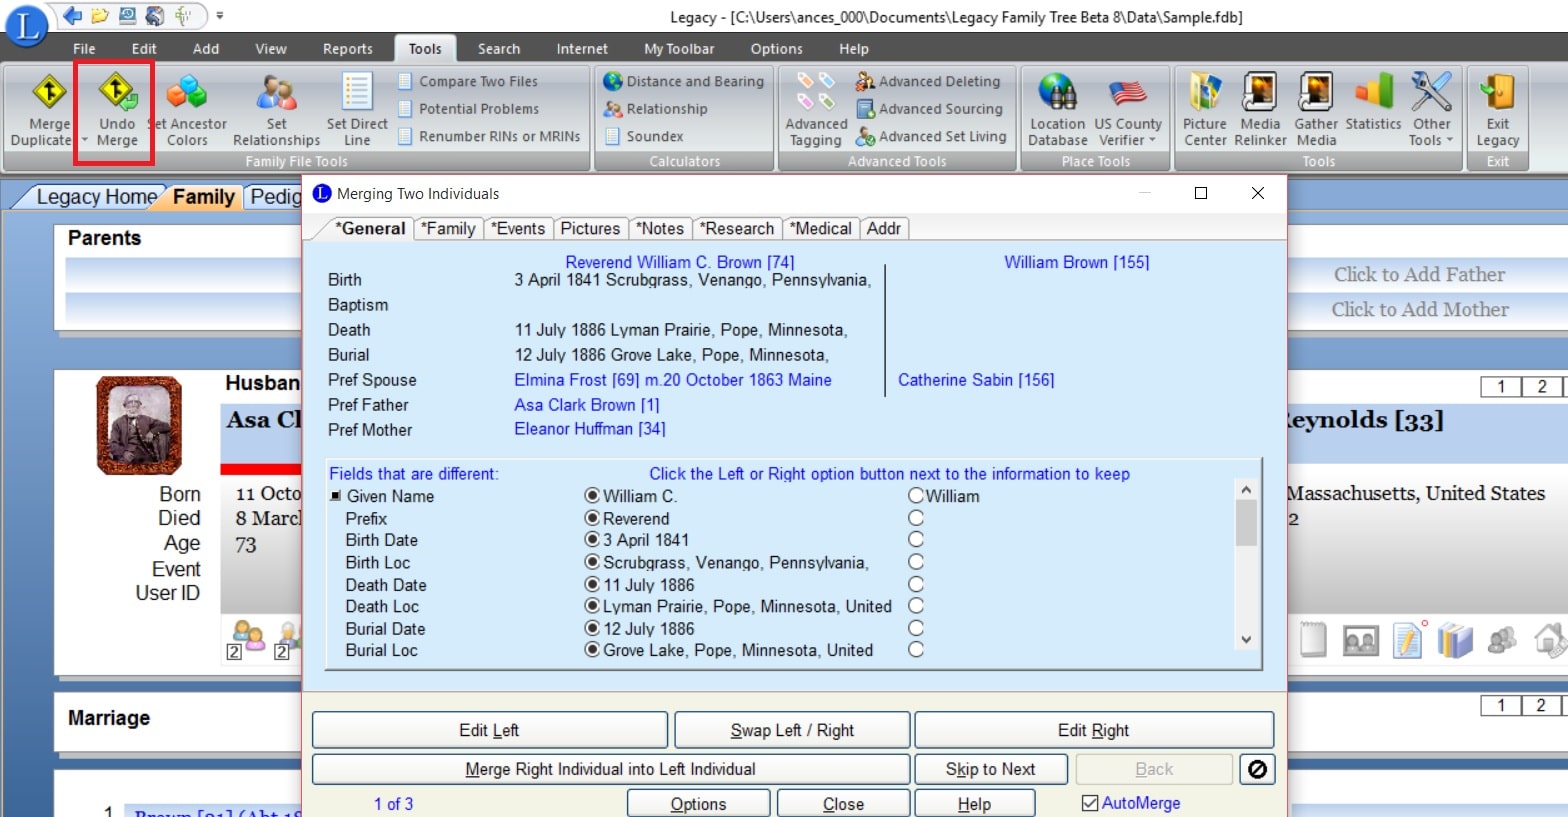Open the Statistics chart tool
This screenshot has width=1568, height=817.
coord(1373,102)
